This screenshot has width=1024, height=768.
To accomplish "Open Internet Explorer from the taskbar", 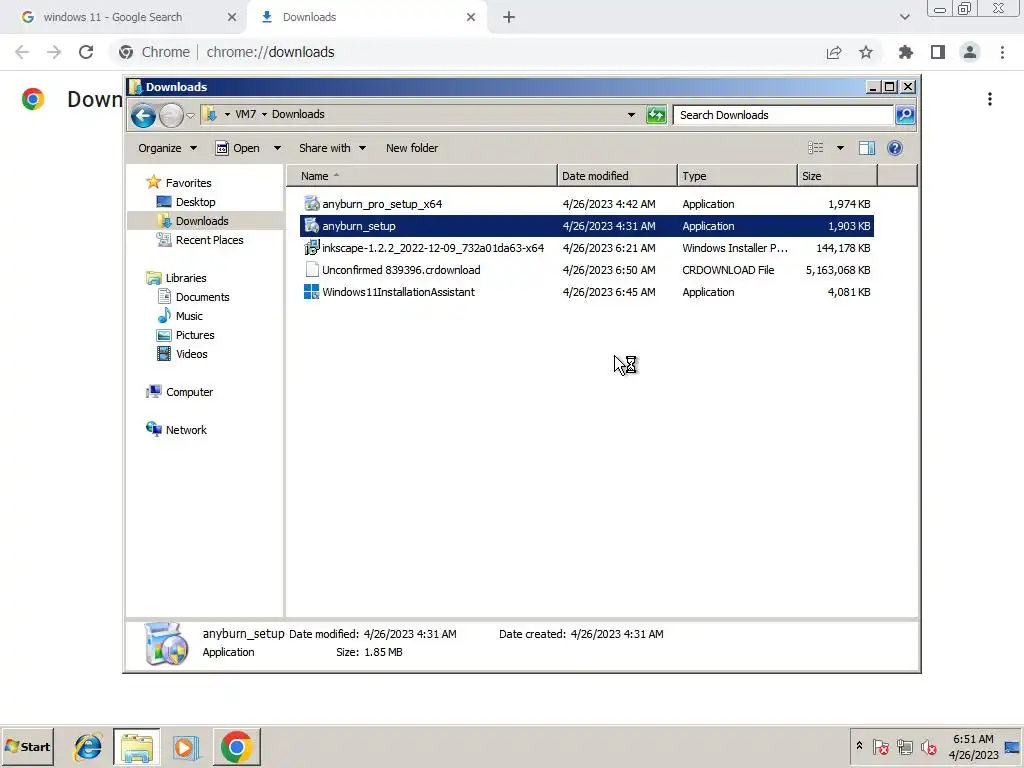I will point(88,747).
